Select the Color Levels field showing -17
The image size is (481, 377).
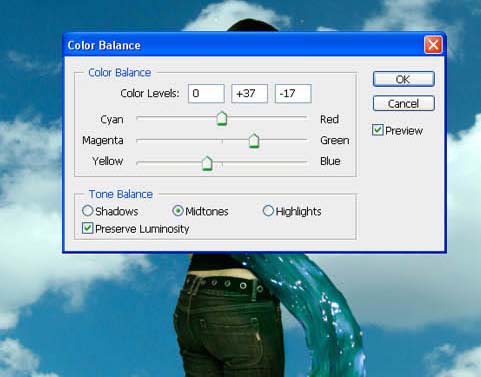click(293, 93)
